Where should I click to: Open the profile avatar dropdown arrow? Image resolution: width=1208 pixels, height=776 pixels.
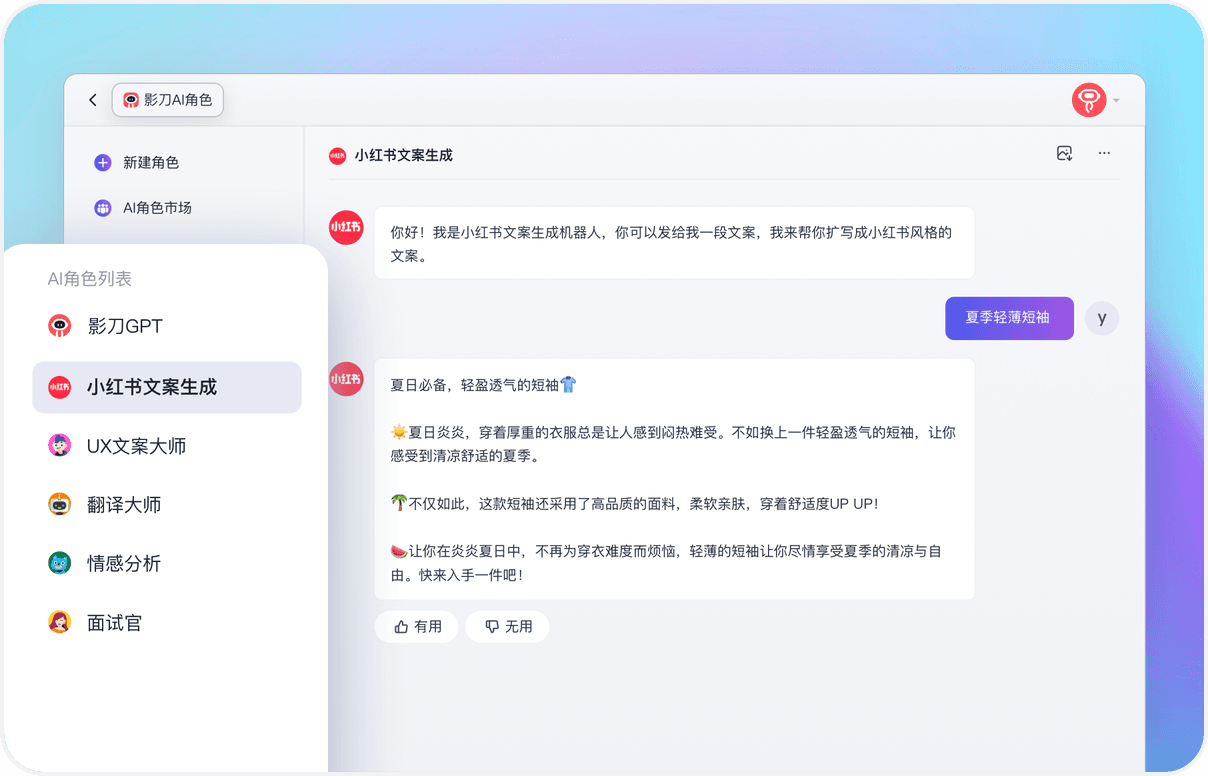1116,101
